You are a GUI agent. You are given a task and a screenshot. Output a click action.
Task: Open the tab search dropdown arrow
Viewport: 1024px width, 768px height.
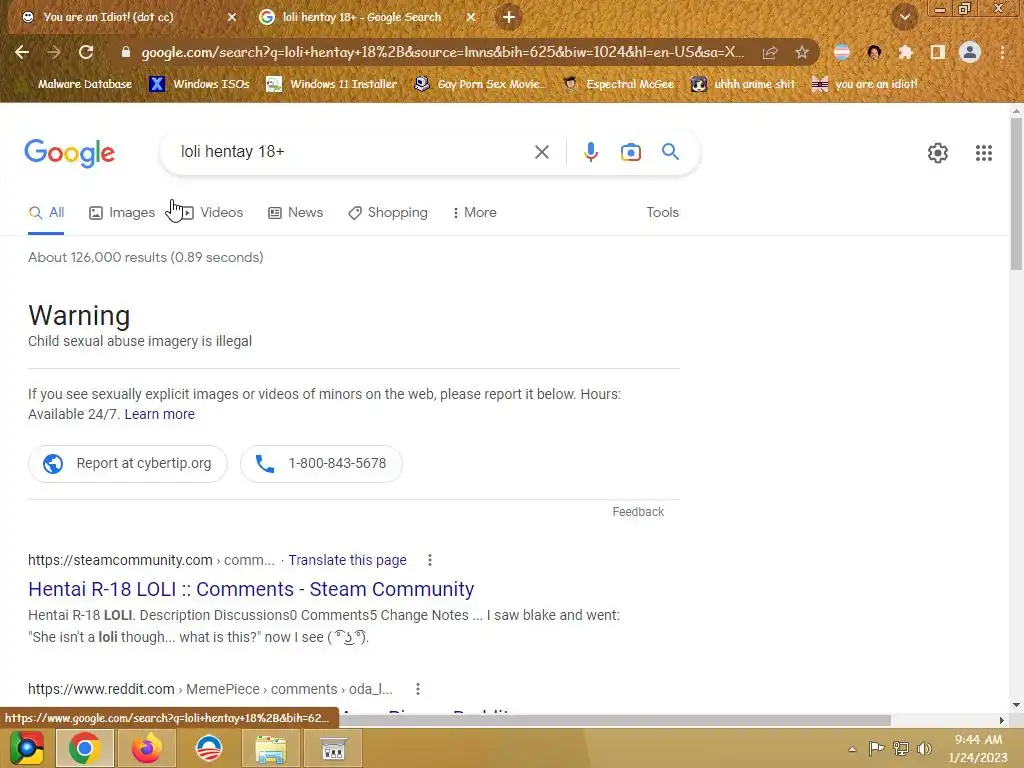[x=905, y=18]
